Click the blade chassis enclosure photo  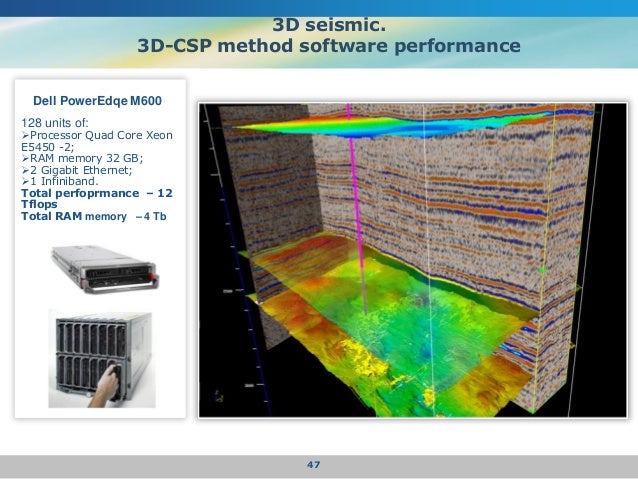click(x=102, y=359)
